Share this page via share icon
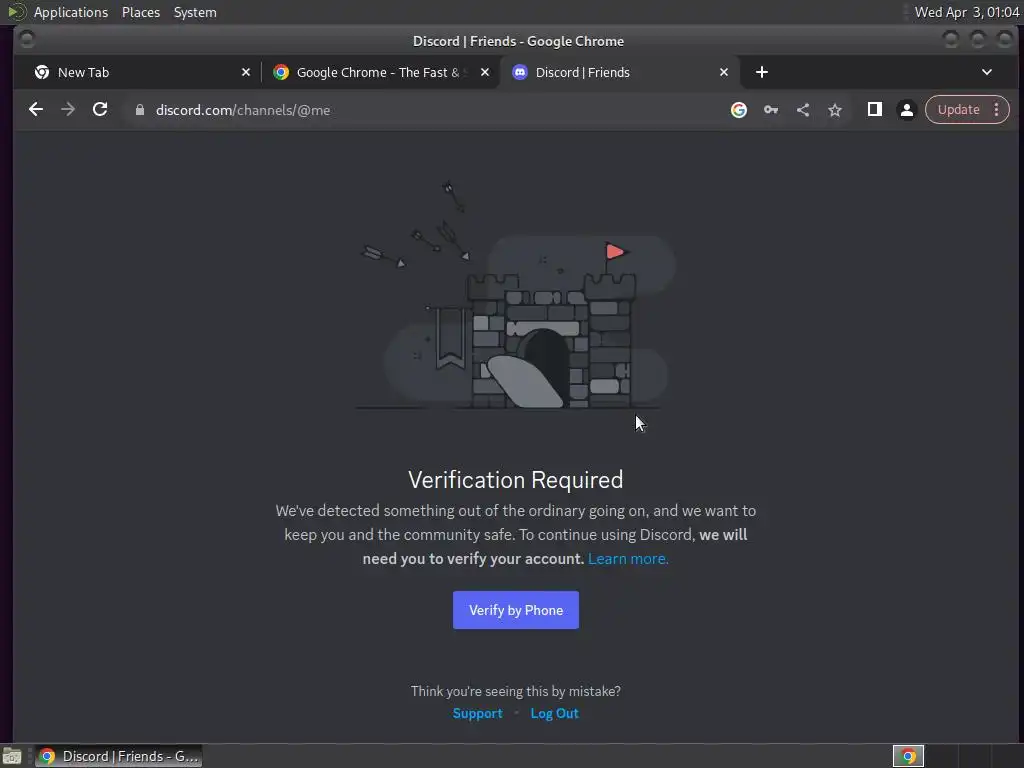The image size is (1024, 768). [803, 110]
